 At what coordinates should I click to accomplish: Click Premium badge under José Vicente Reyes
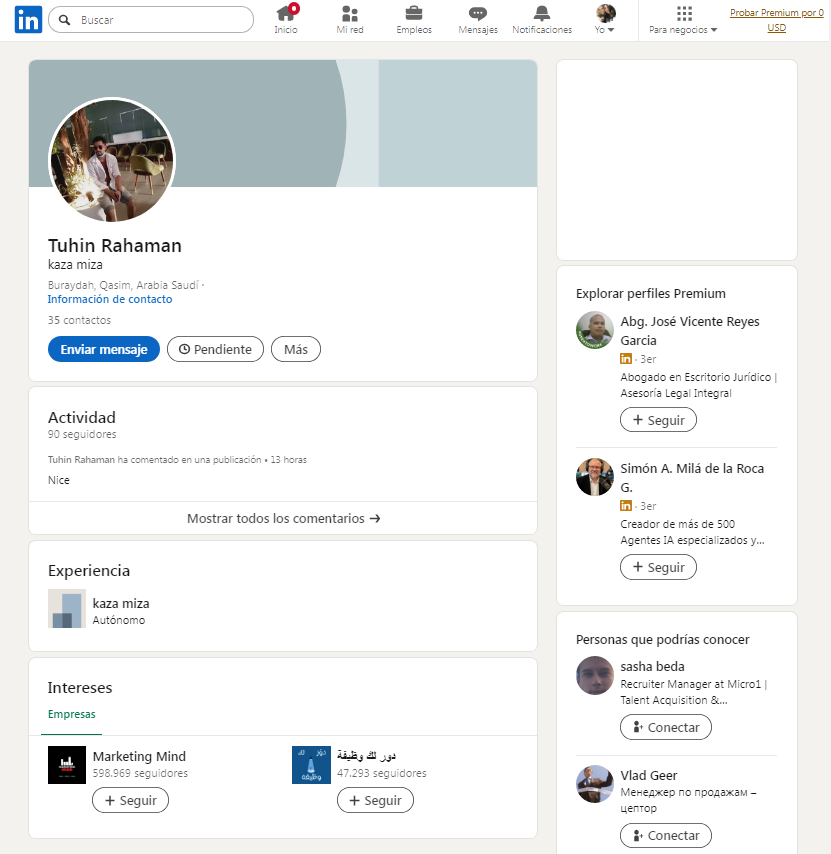(626, 358)
